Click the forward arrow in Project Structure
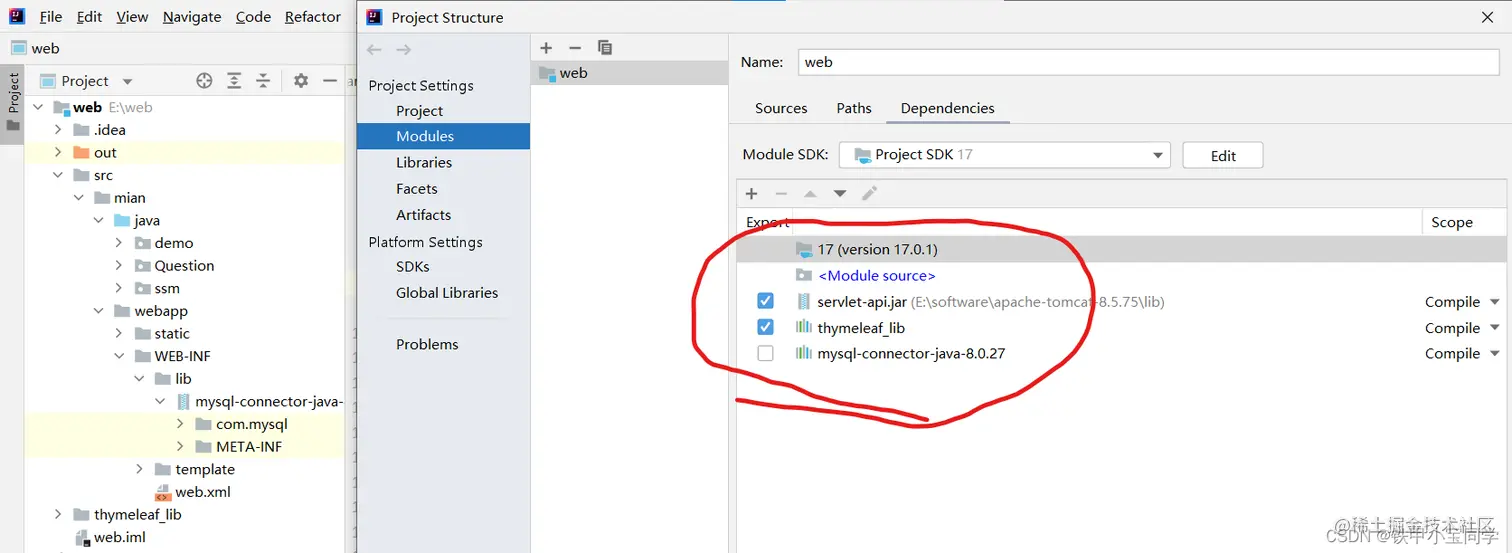The width and height of the screenshot is (1512, 553). (403, 49)
